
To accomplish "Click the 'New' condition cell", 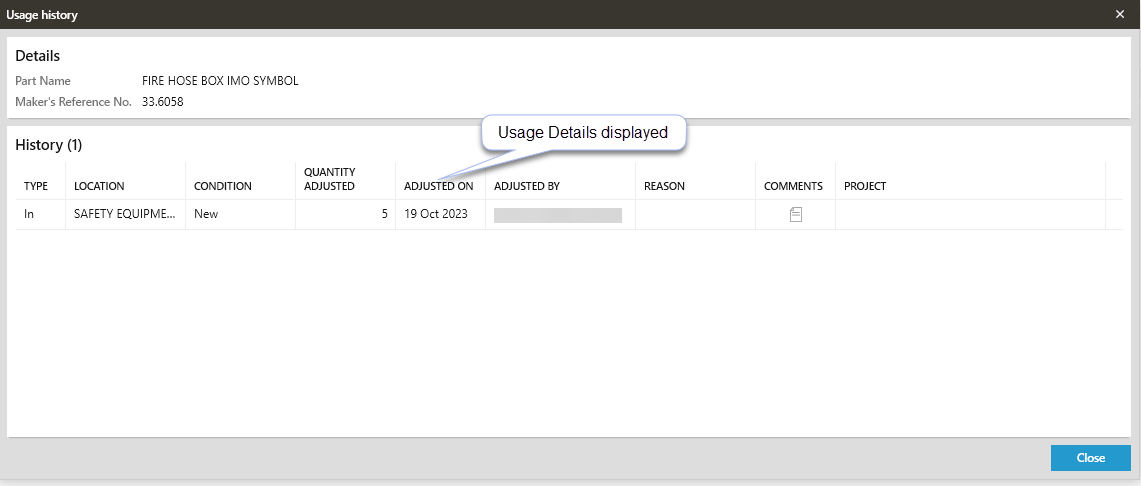I will click(206, 214).
